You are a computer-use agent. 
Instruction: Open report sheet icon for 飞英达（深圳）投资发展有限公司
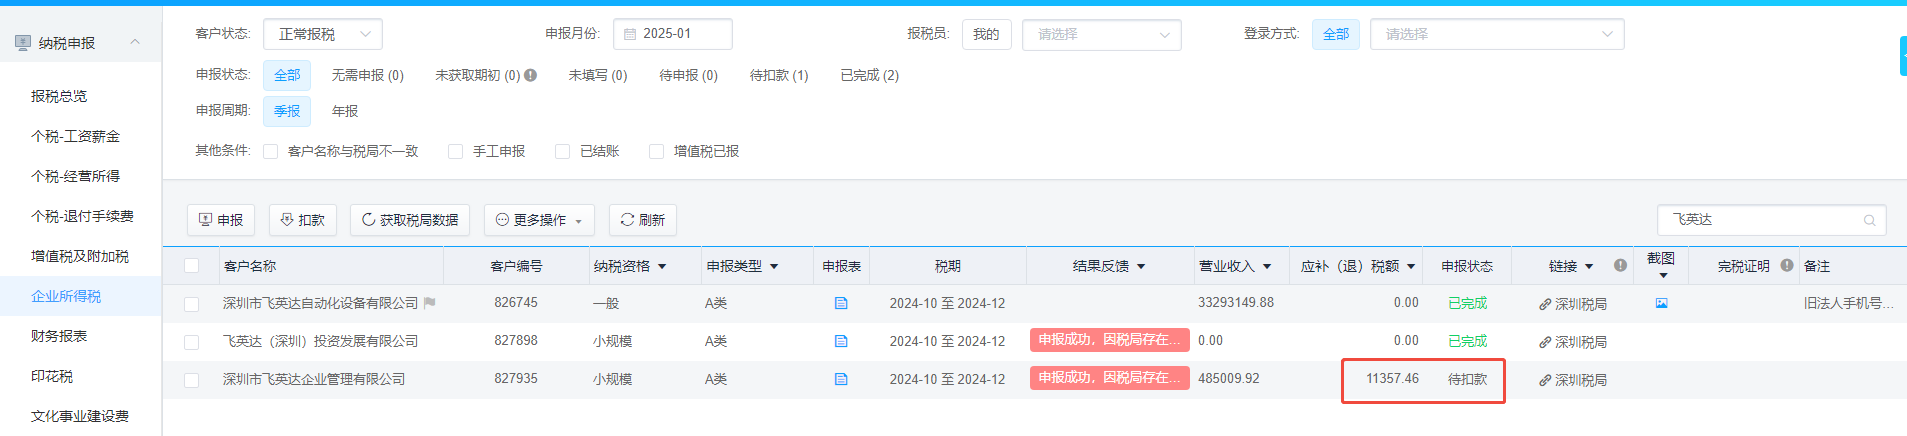[x=841, y=341]
